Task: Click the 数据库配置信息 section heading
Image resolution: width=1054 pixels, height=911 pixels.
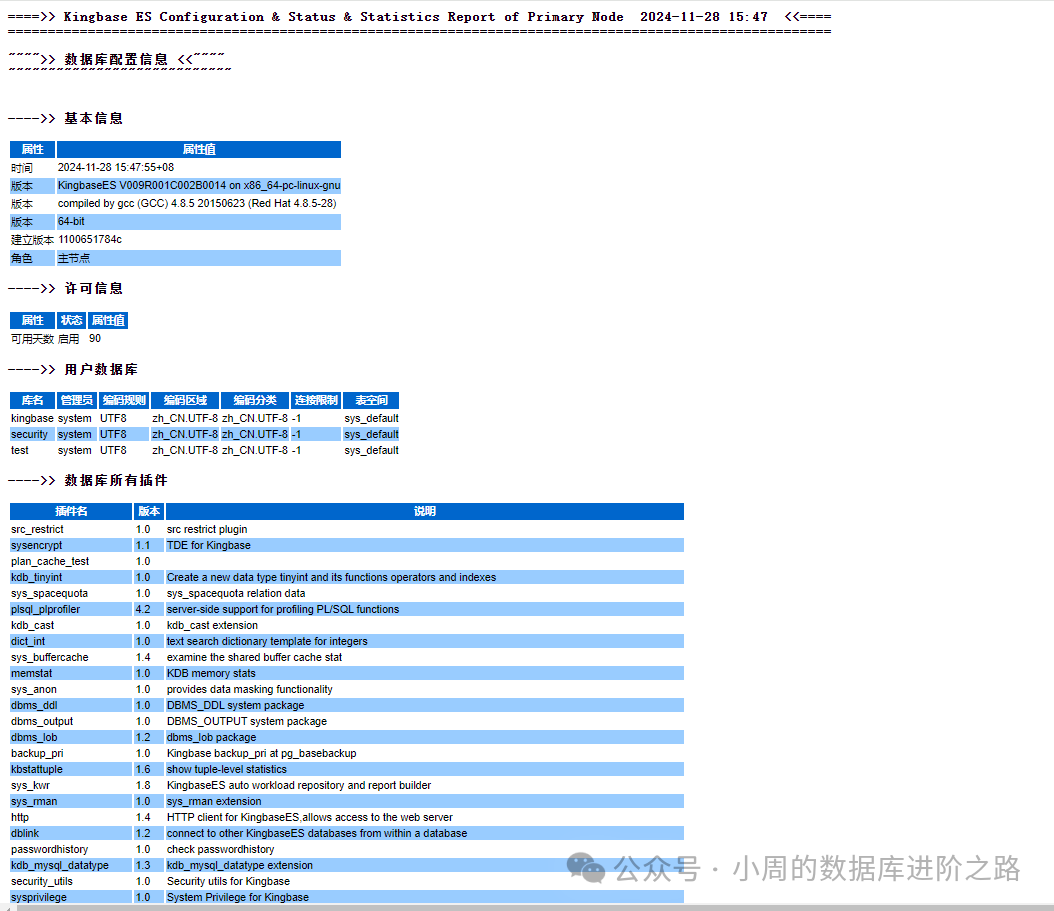Action: coord(116,60)
